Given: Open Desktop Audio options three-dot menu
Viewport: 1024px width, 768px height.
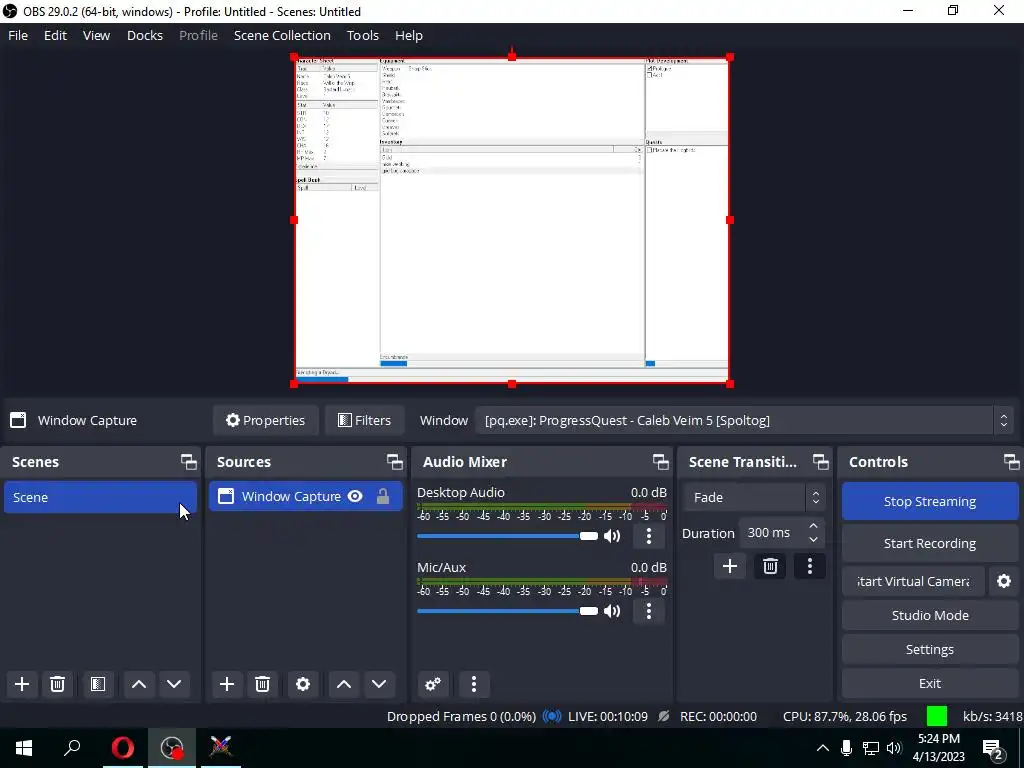Looking at the screenshot, I should [x=648, y=536].
